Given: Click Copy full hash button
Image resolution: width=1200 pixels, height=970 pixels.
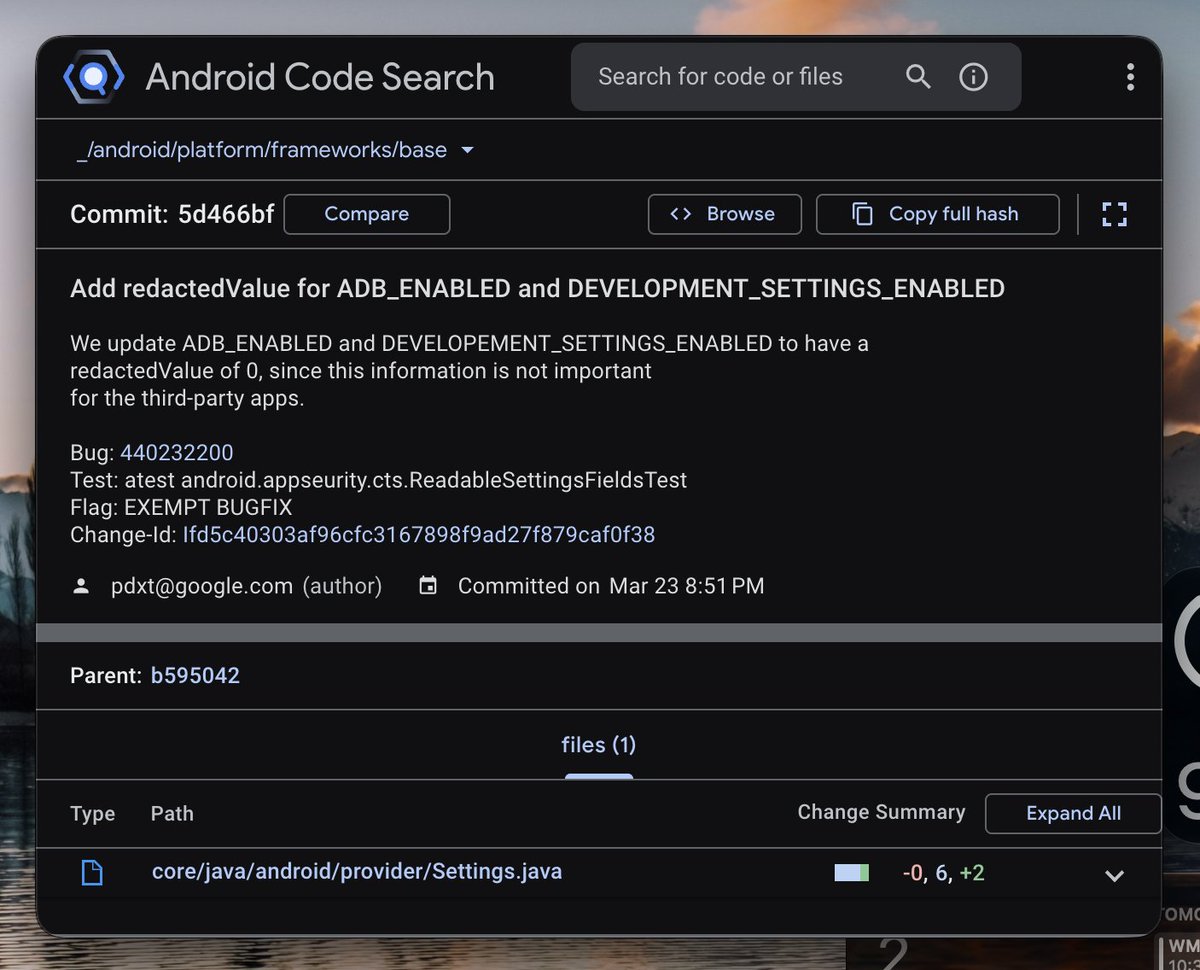Looking at the screenshot, I should point(938,214).
